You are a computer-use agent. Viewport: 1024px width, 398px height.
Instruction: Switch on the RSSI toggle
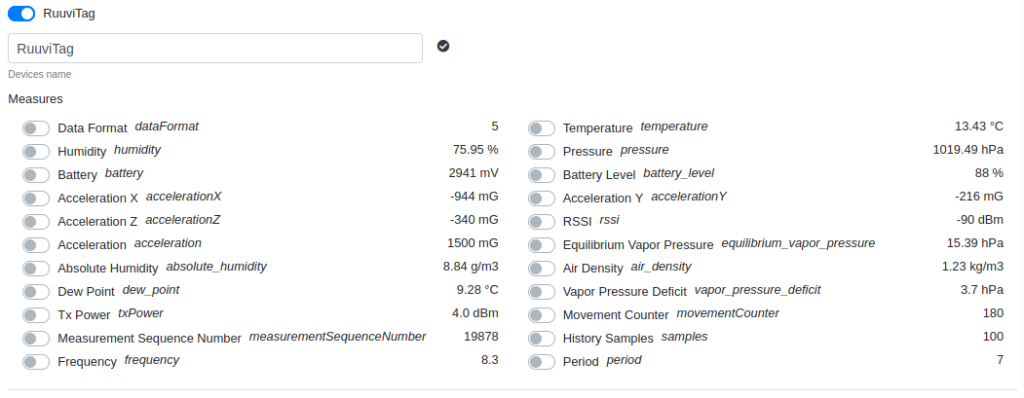pyautogui.click(x=541, y=222)
